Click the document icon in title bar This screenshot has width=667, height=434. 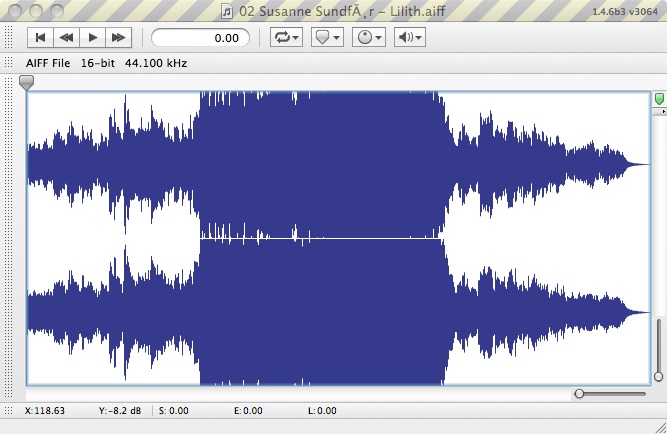coord(227,12)
